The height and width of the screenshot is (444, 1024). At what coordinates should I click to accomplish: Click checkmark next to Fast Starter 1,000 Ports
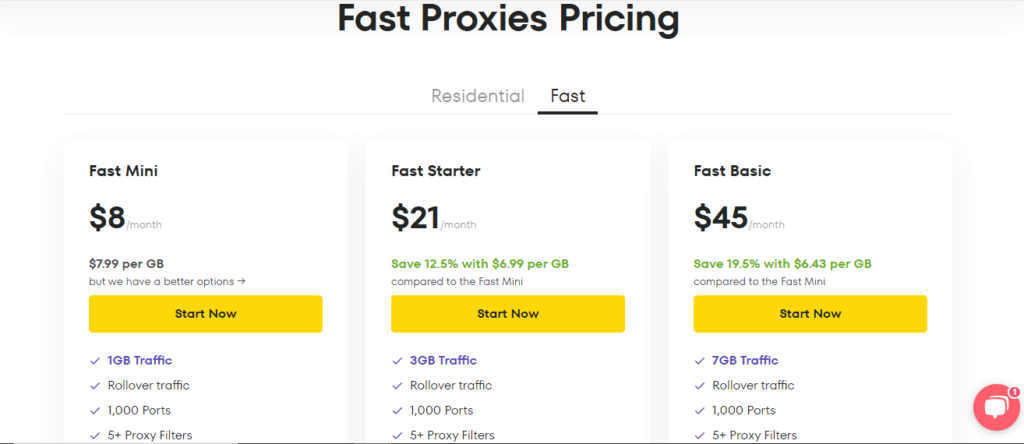point(397,410)
